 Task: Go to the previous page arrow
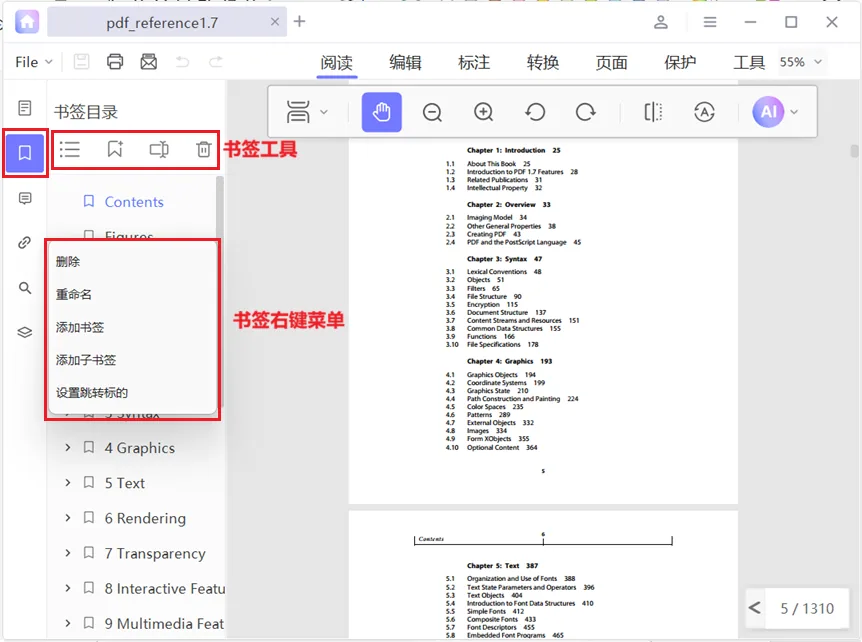[755, 608]
